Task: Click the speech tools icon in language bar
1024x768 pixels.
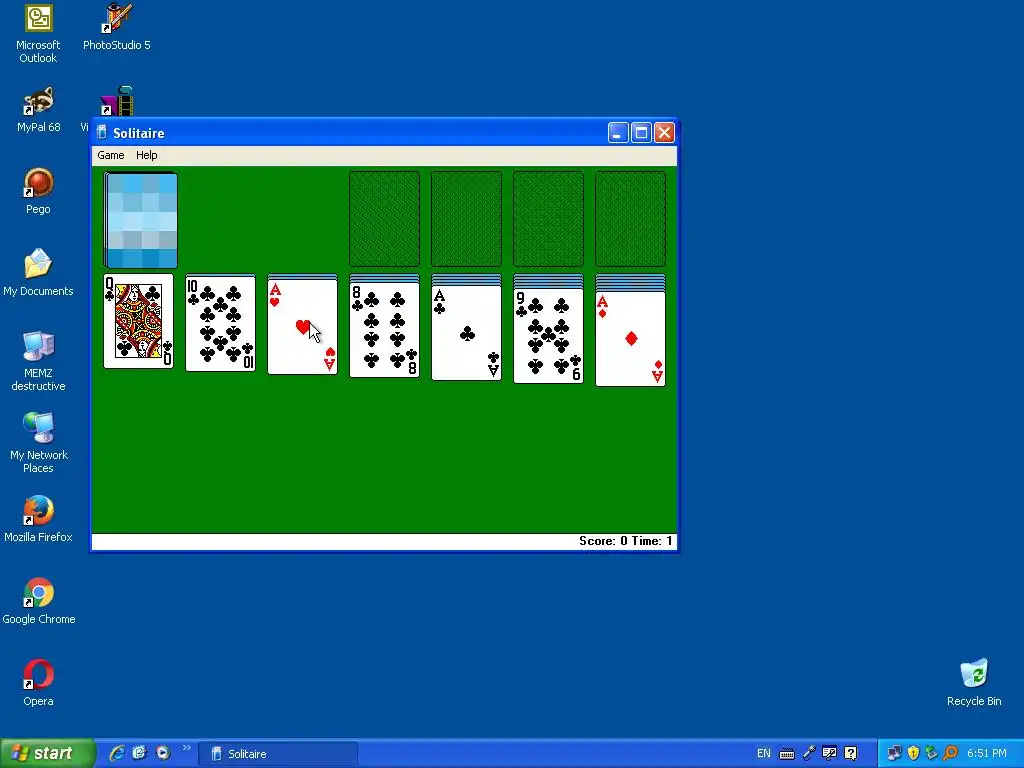Action: click(x=829, y=754)
